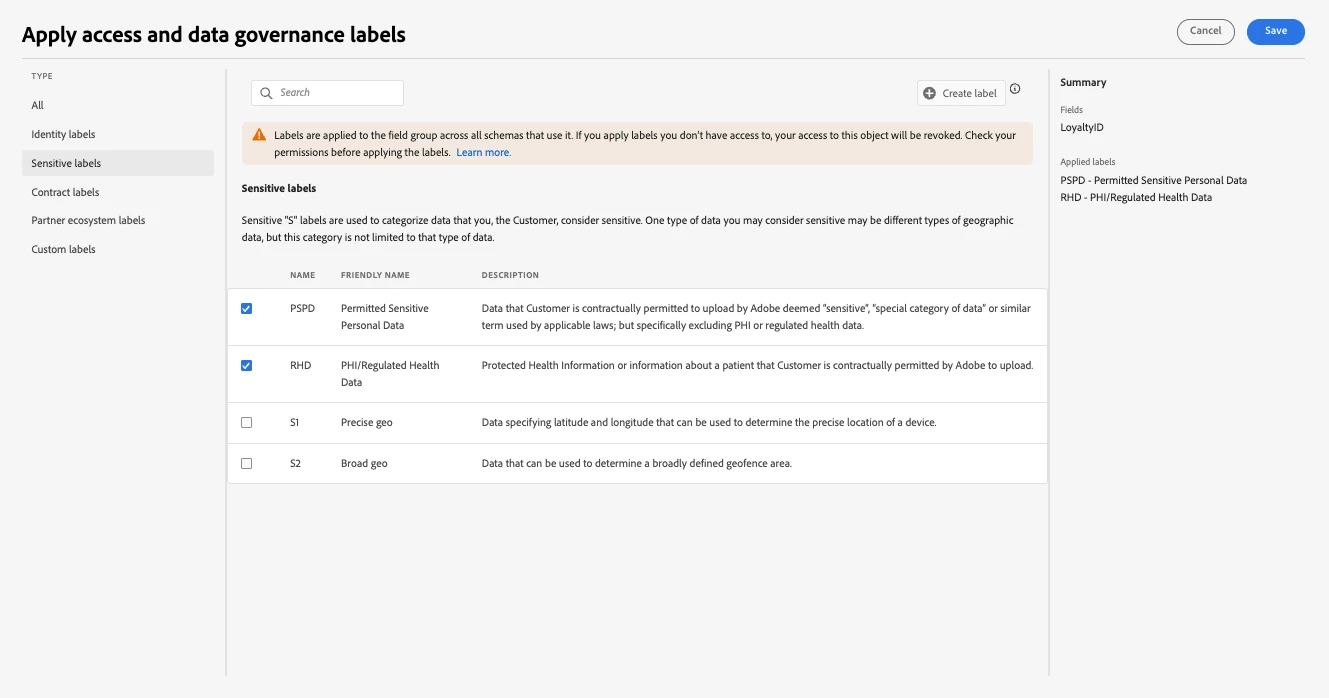Click the plus icon on Create label
Image resolution: width=1329 pixels, height=698 pixels.
pos(930,93)
